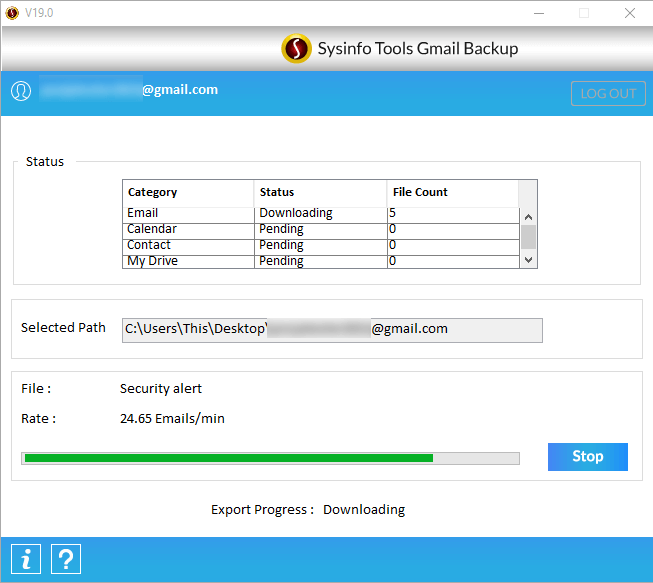
Task: Click the Pending status for Calendar
Action: 321,229
